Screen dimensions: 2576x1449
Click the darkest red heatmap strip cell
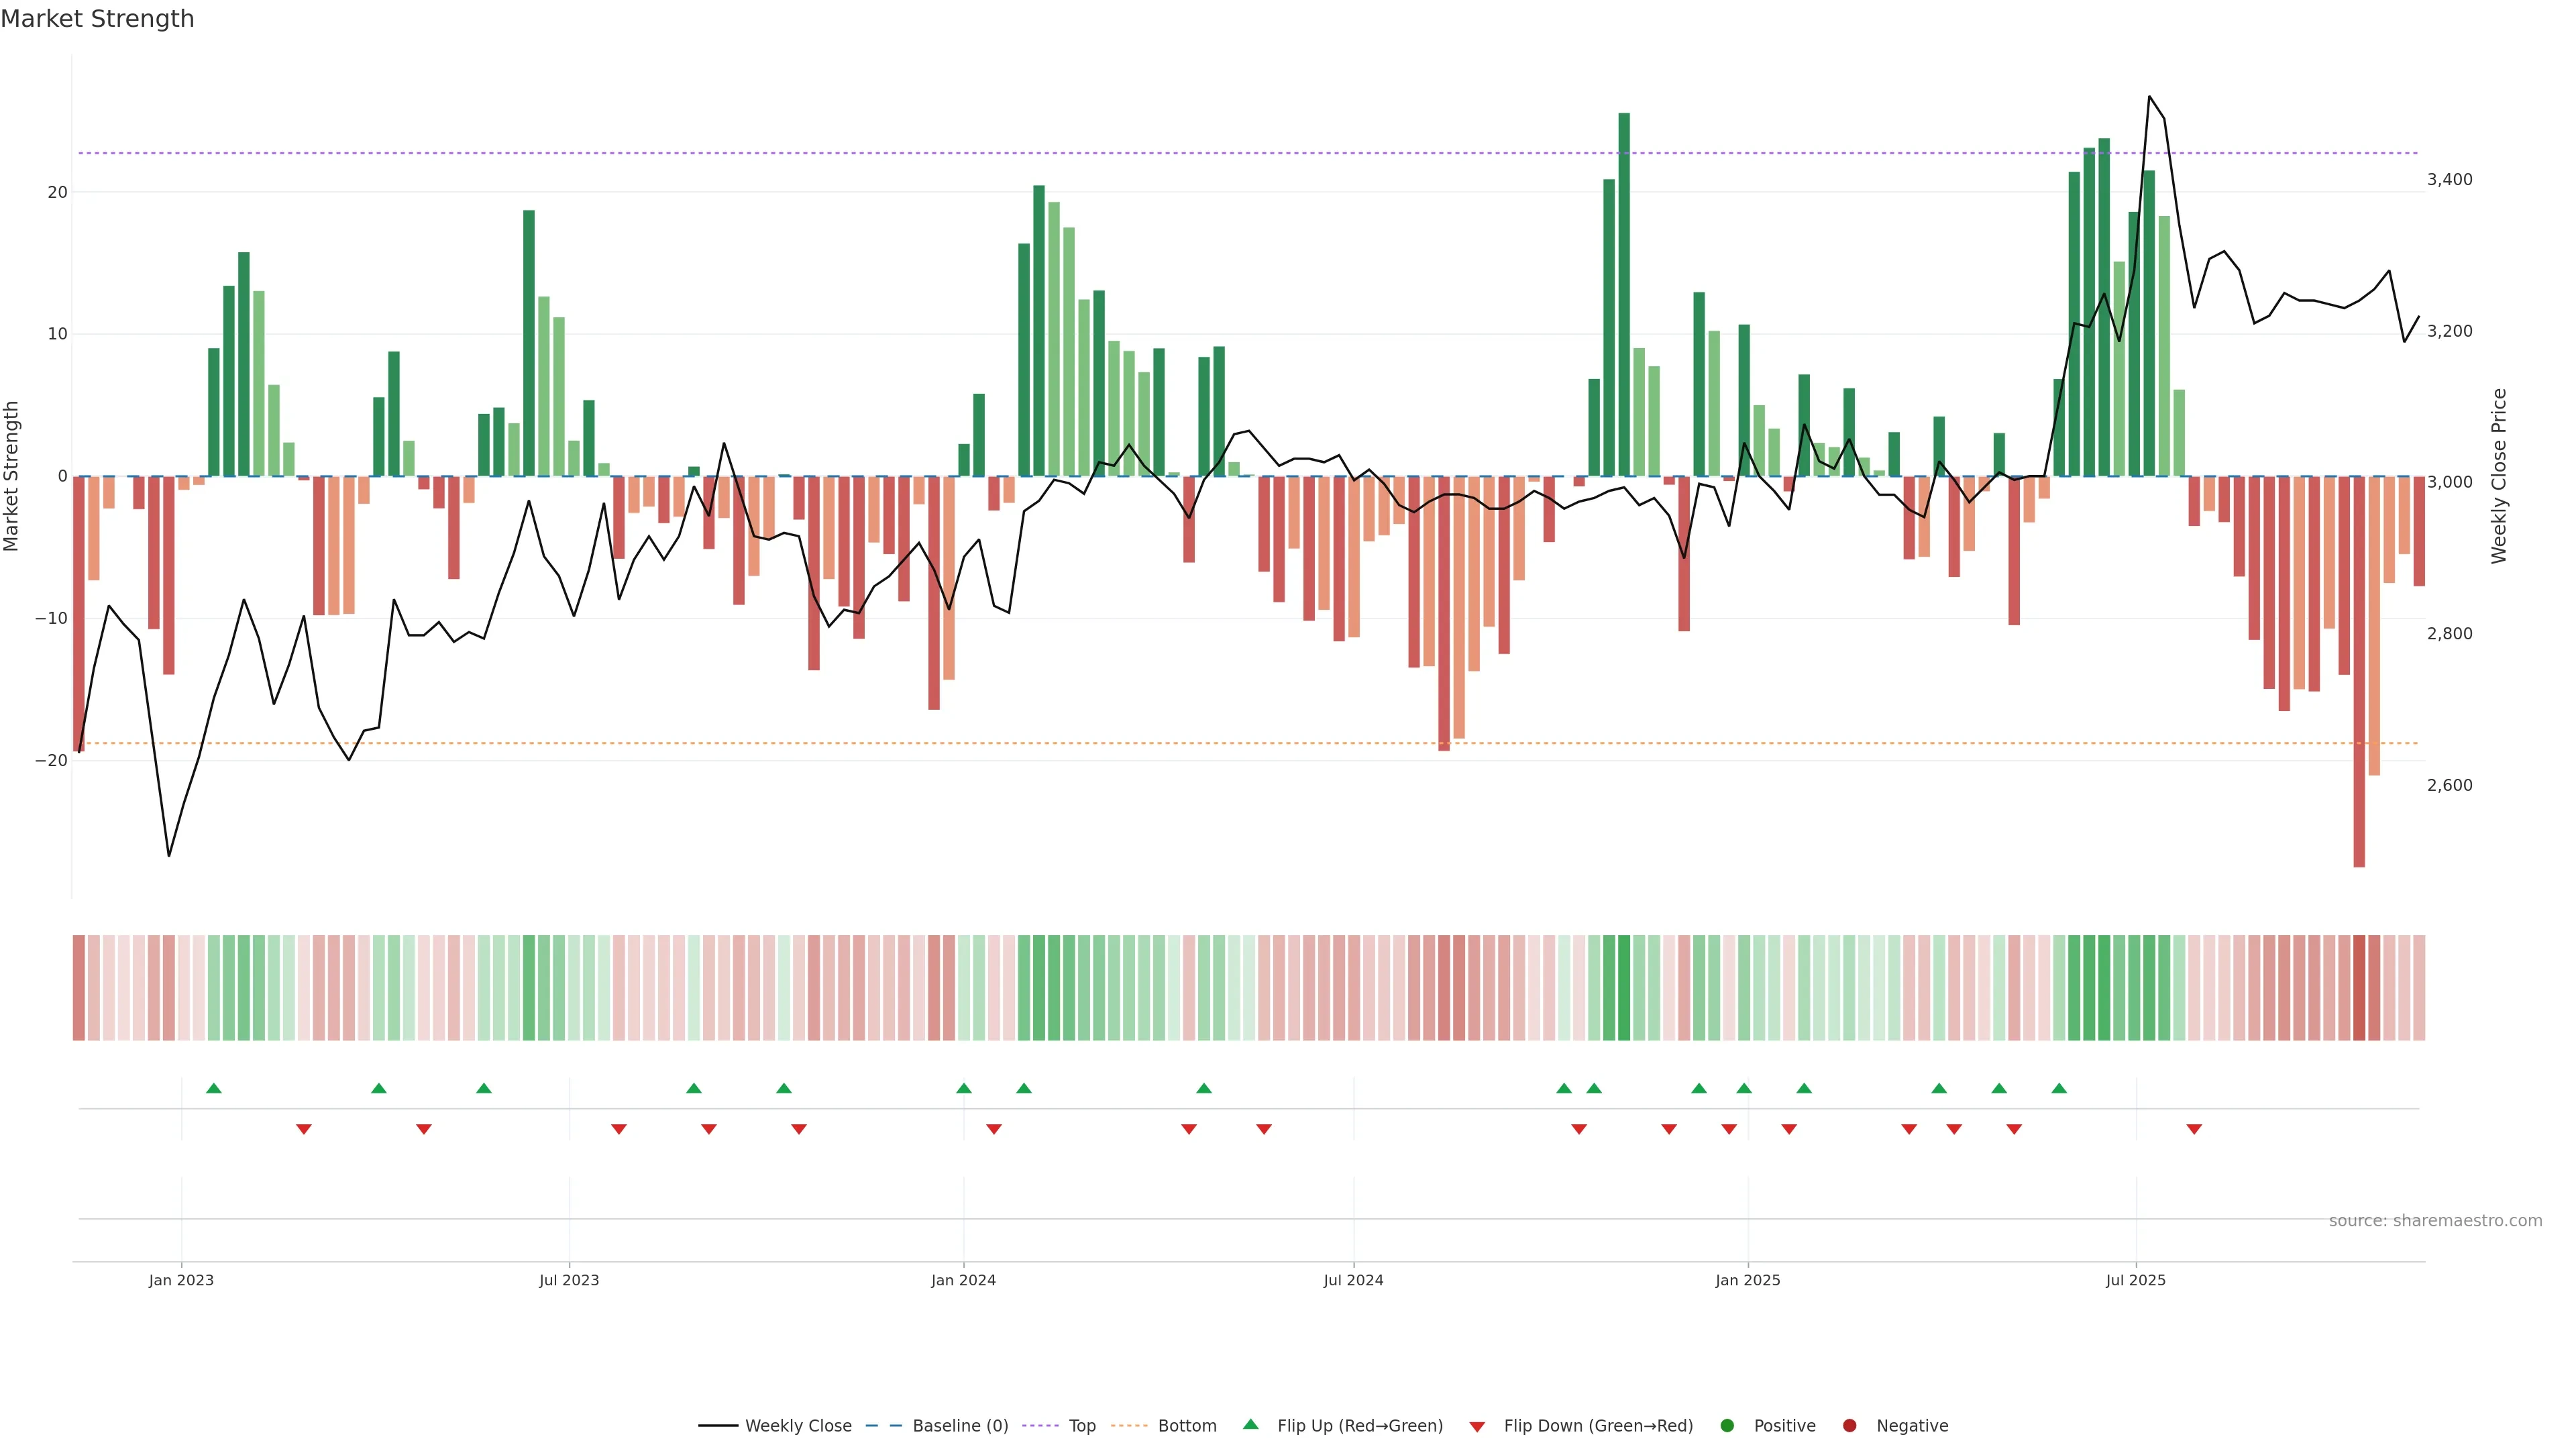point(2359,987)
